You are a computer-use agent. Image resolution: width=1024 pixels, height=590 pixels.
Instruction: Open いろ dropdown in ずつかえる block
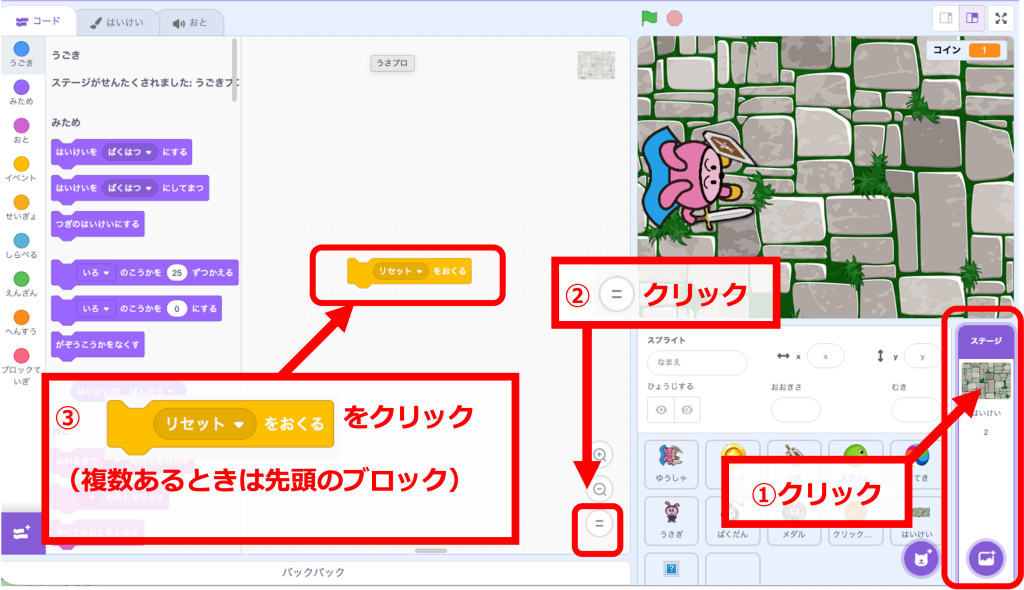tap(95, 272)
